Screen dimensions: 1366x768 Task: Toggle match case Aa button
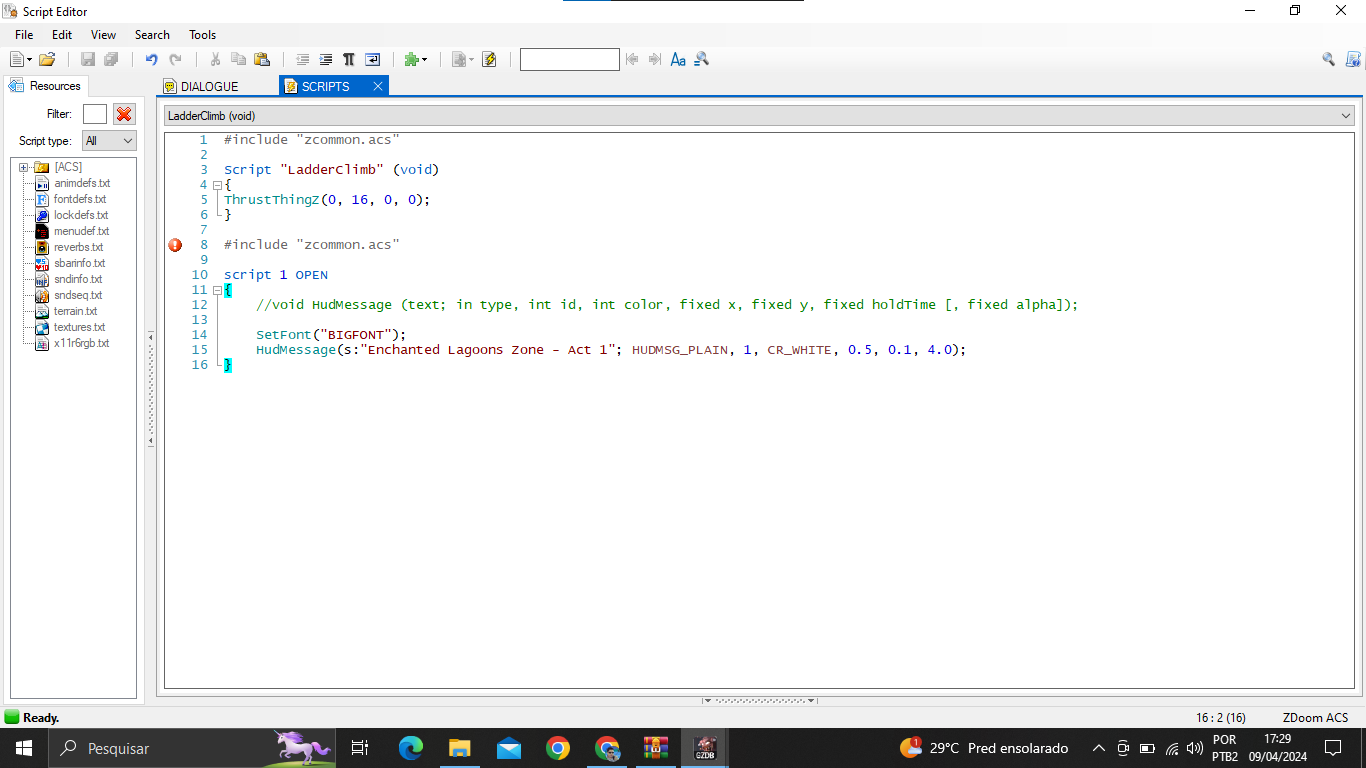(x=678, y=60)
